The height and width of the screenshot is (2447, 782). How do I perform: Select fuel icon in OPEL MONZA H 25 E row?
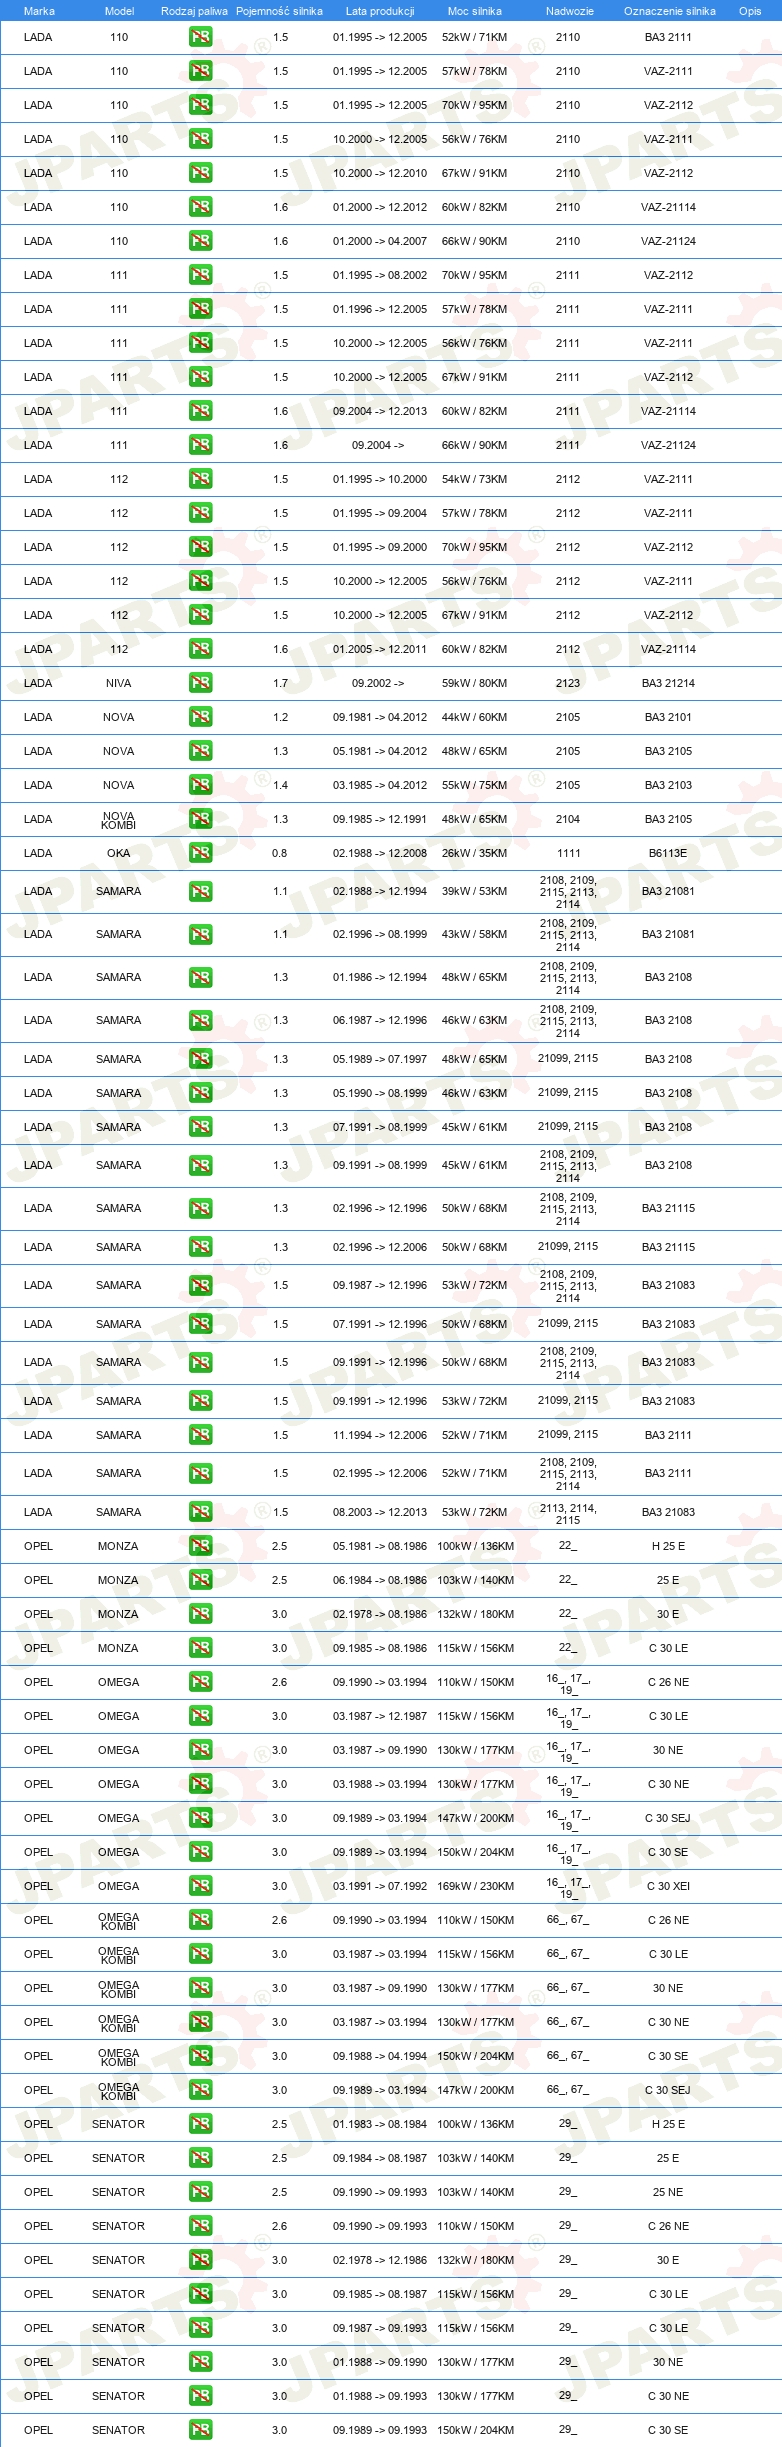pos(200,1546)
